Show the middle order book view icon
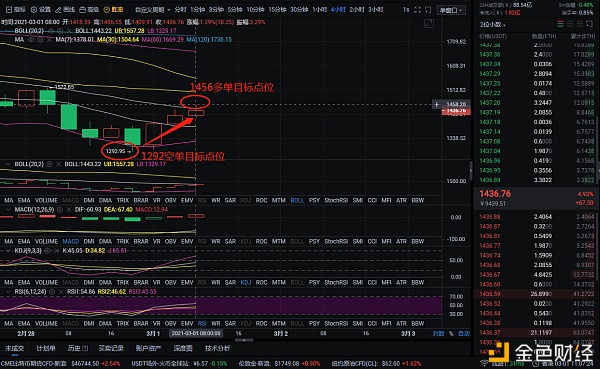The width and height of the screenshot is (600, 369). [x=570, y=24]
